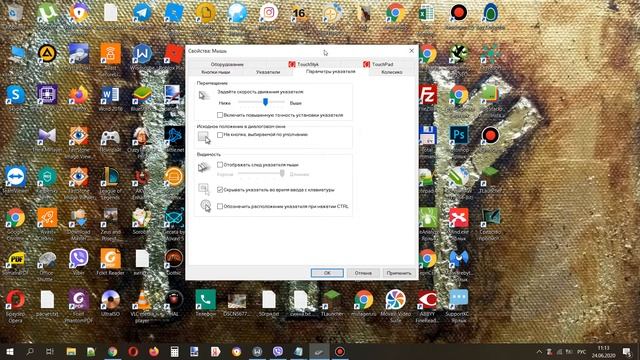Enable enhanced pointer precision checkbox
The image size is (640, 360).
coord(220,115)
